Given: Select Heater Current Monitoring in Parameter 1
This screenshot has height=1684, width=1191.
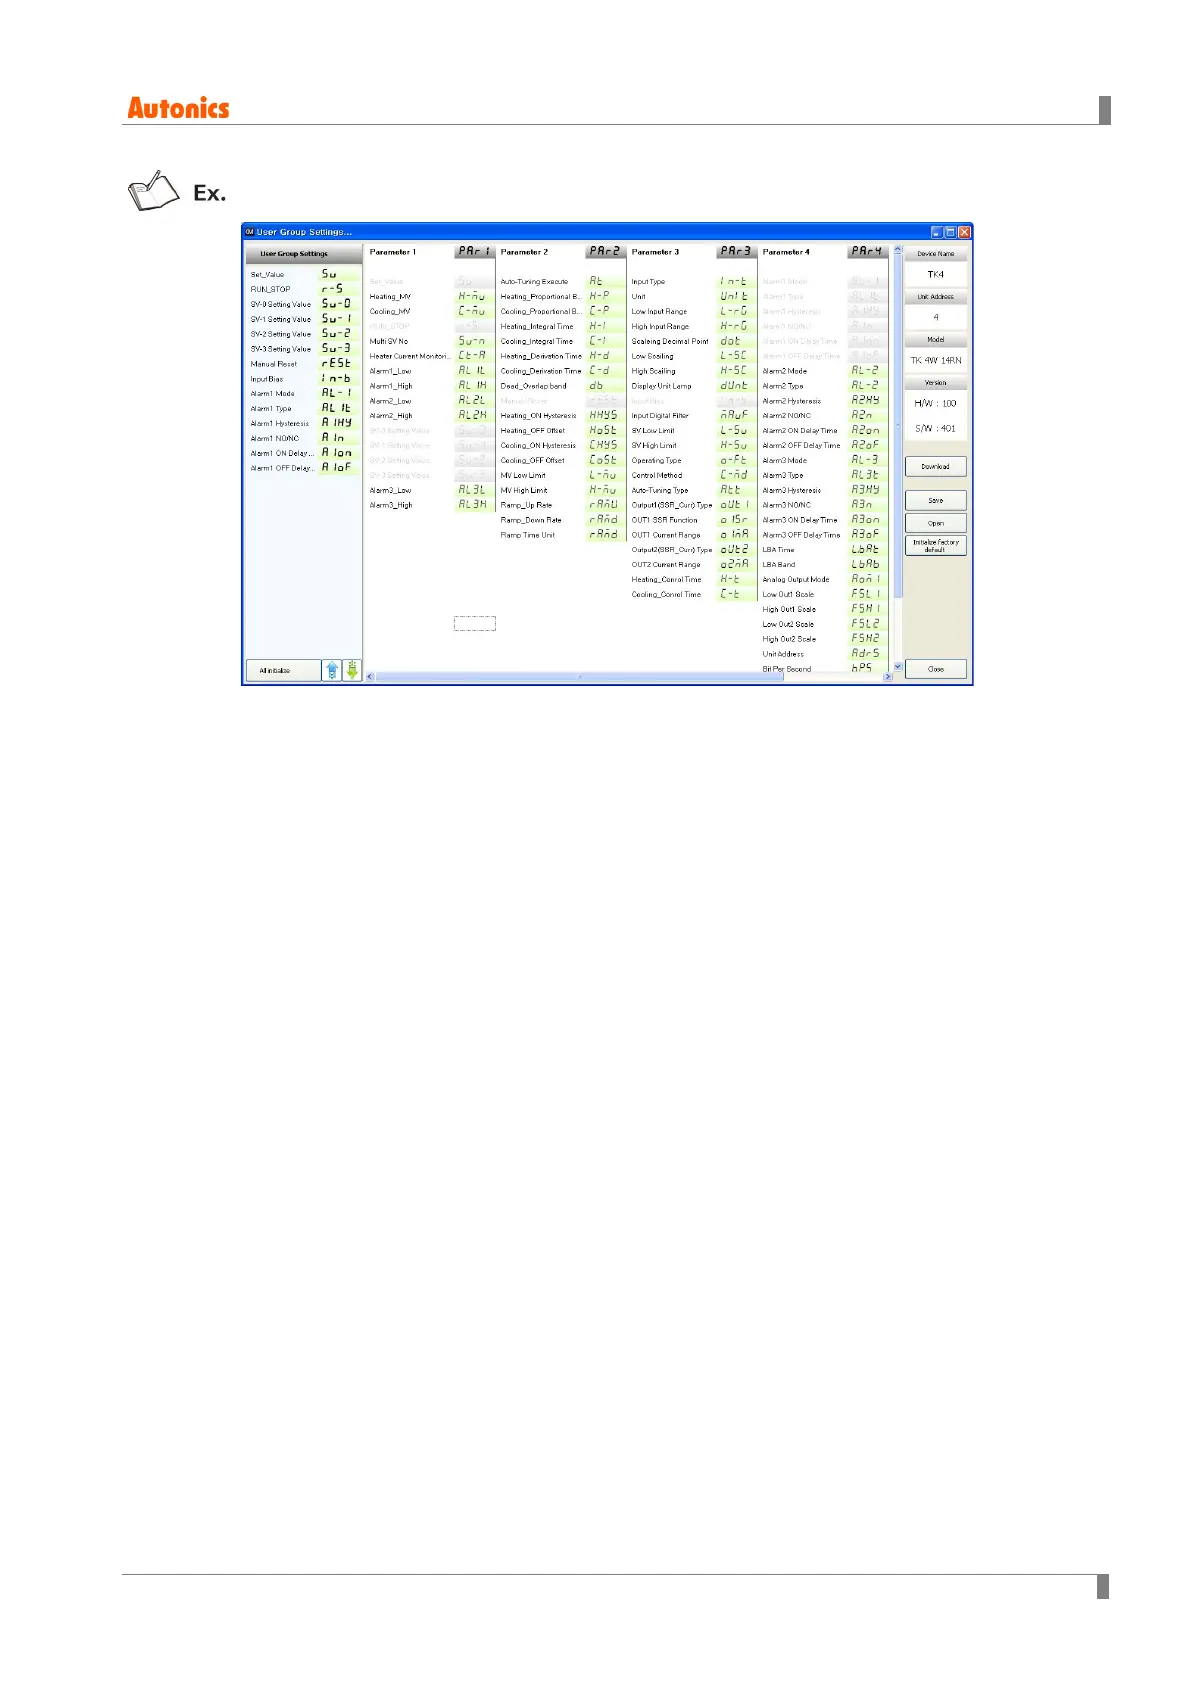Looking at the screenshot, I should (x=431, y=356).
